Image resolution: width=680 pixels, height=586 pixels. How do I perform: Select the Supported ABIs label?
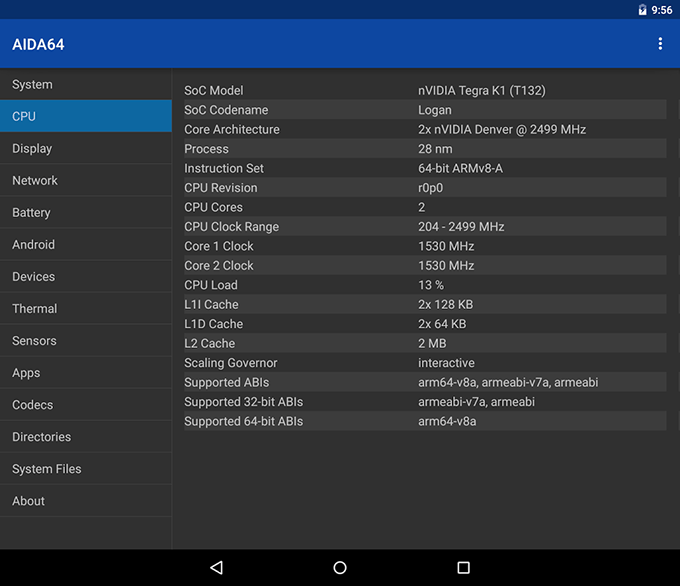[x=226, y=383]
